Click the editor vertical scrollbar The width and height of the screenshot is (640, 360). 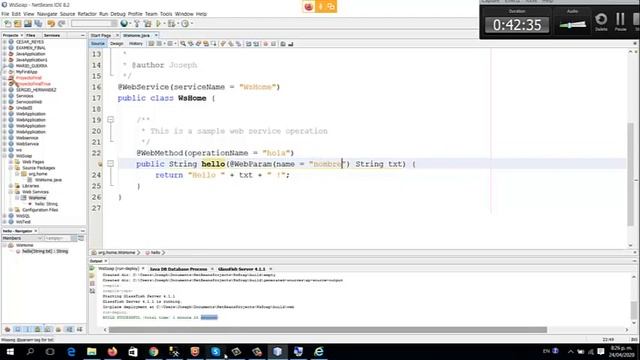[x=630, y=174]
